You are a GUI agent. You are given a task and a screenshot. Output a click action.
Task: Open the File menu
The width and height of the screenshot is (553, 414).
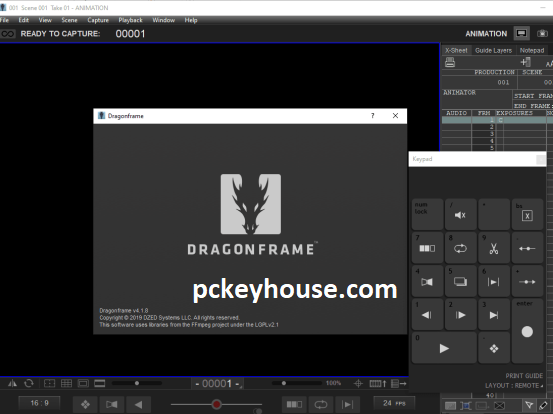tap(4, 20)
